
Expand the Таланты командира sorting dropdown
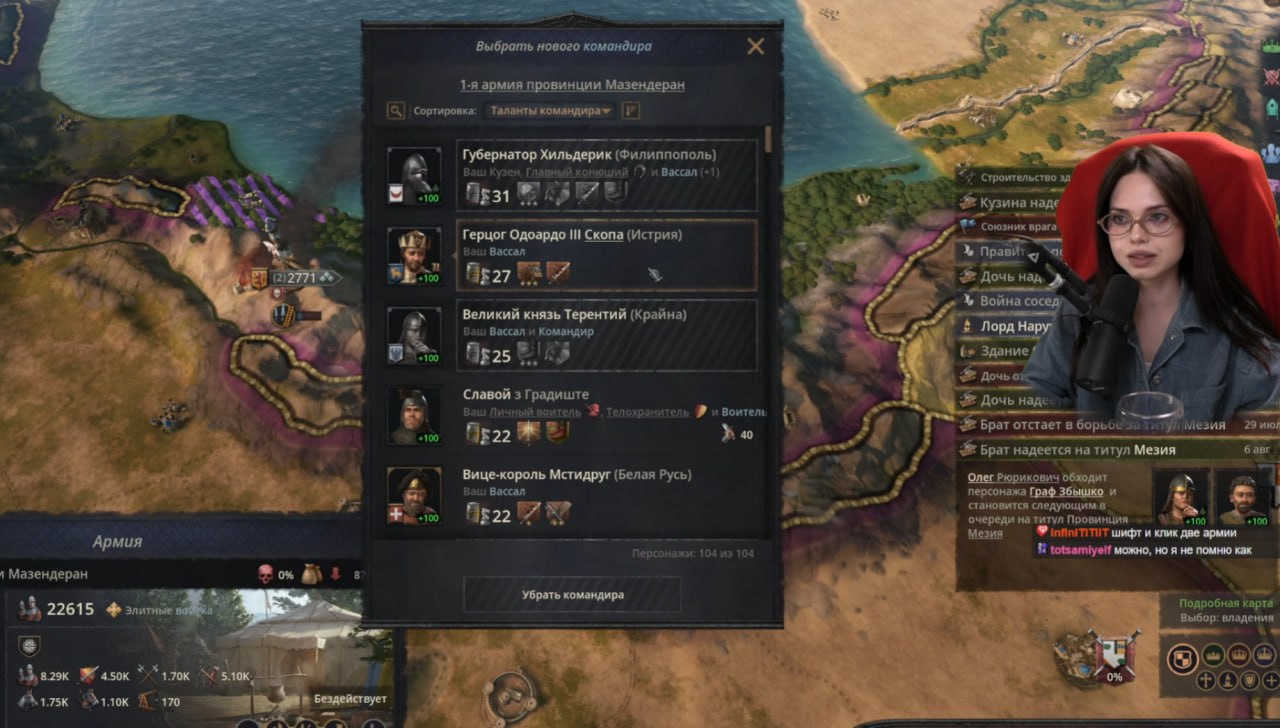coord(550,111)
